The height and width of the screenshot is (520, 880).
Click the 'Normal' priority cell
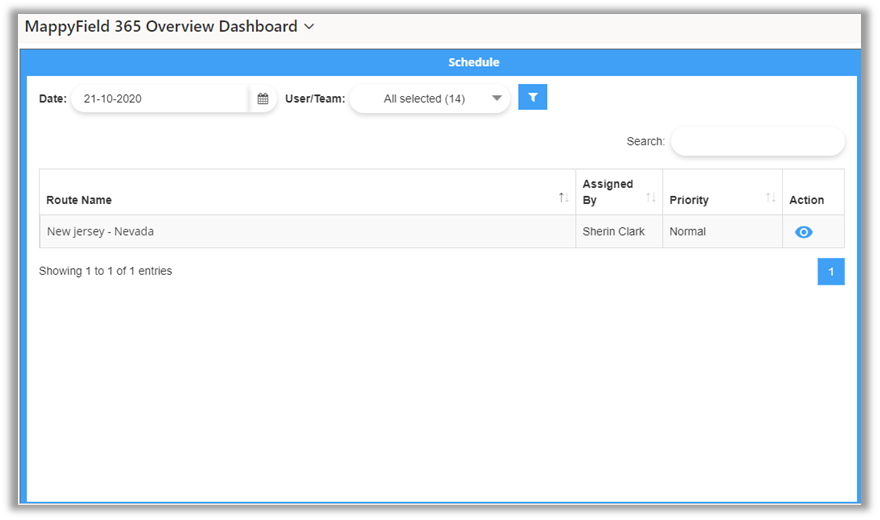(x=687, y=232)
